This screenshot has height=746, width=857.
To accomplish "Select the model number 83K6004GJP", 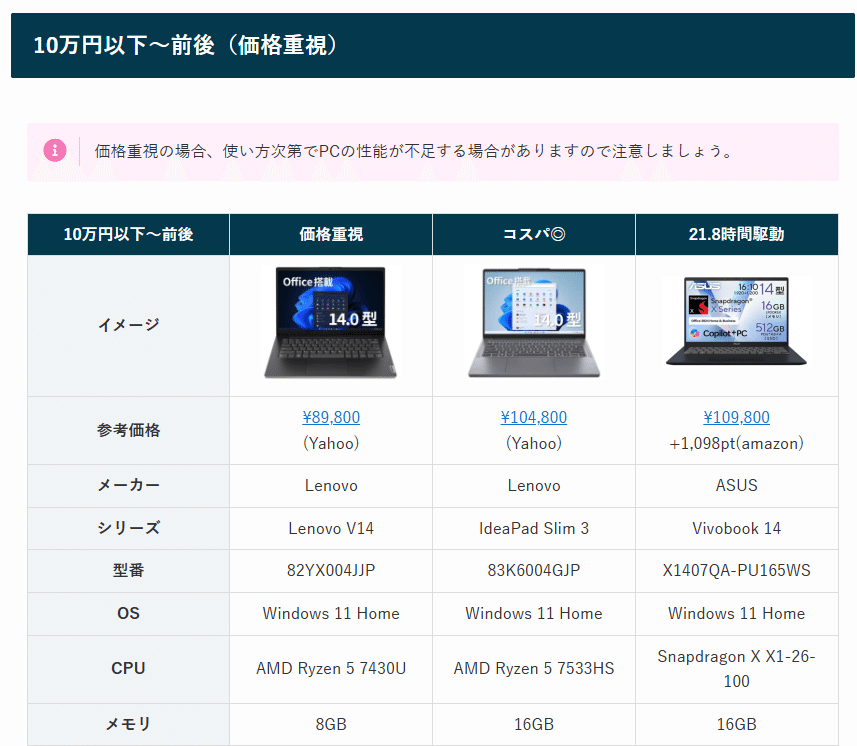I will 534,571.
